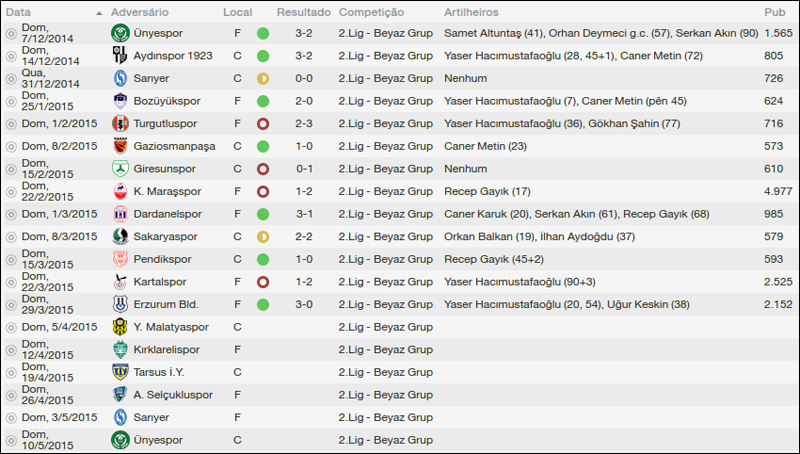This screenshot has height=454, width=800.
Task: Click the Erzurum Bld. club crest
Action: point(120,304)
